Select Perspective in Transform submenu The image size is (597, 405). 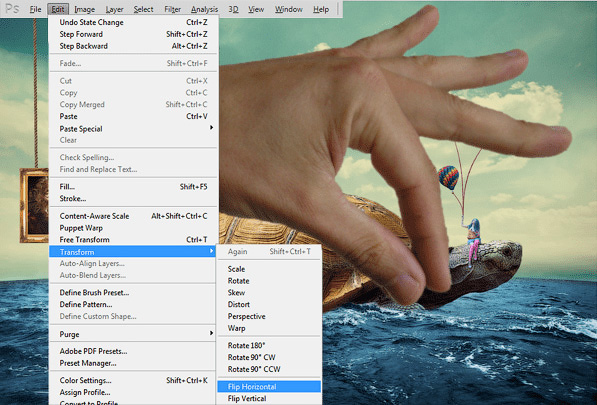click(269, 316)
